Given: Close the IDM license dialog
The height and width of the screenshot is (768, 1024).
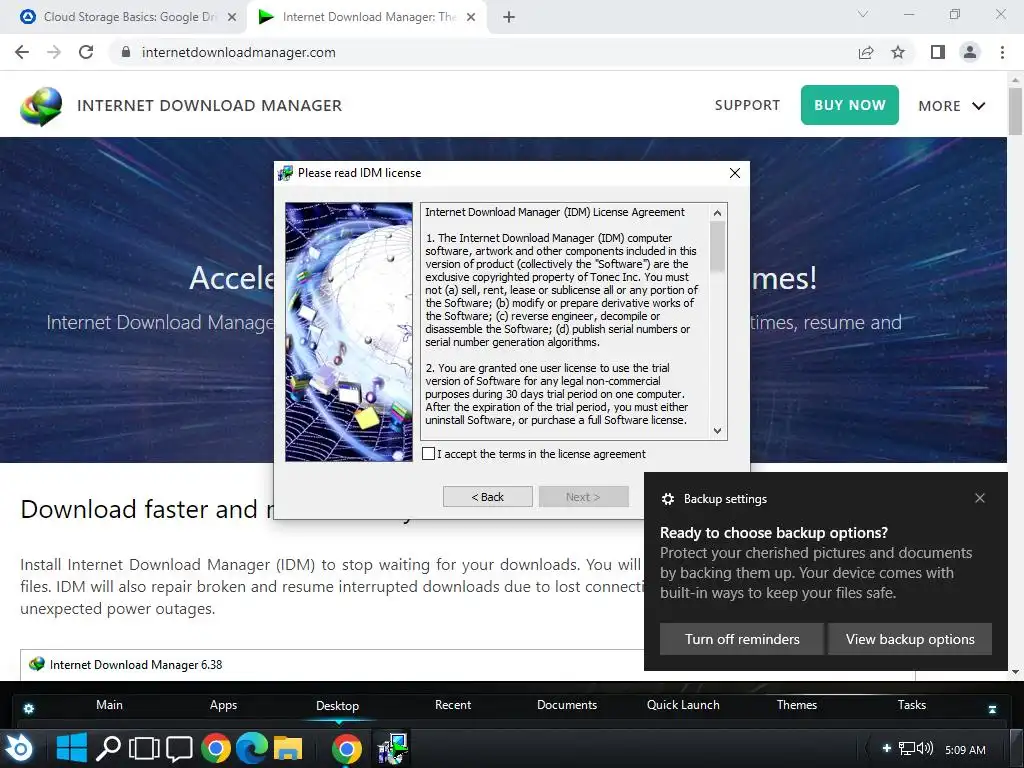Looking at the screenshot, I should [735, 173].
